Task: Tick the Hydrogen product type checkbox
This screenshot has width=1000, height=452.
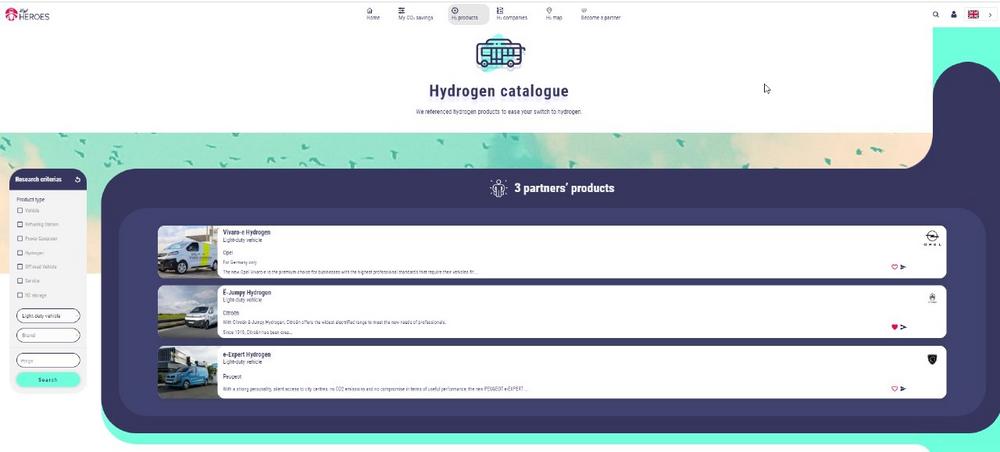Action: click(x=21, y=253)
